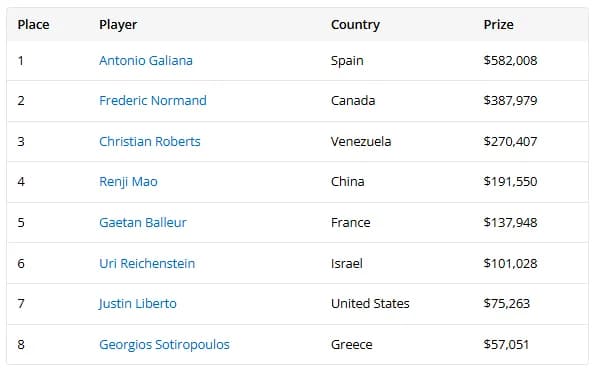This screenshot has width=595, height=373.
Task: Select the United States cell
Action: pyautogui.click(x=370, y=304)
